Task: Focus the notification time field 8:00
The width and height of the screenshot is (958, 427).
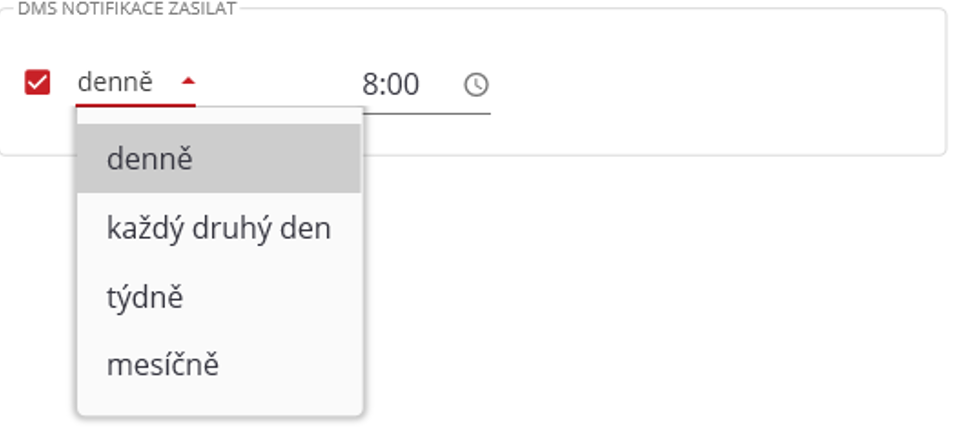Action: (x=400, y=85)
